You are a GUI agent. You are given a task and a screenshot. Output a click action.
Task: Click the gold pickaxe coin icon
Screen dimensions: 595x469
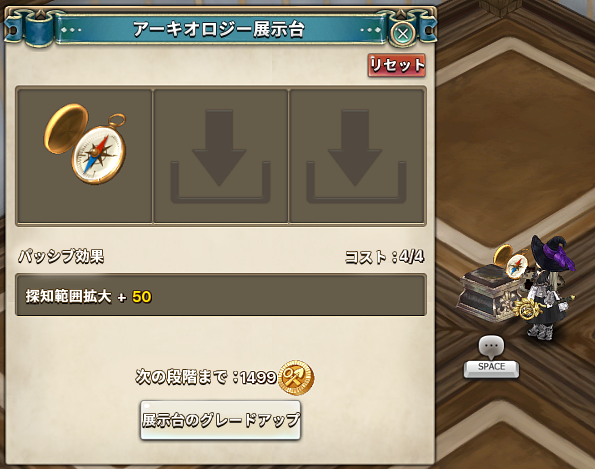coord(296,378)
